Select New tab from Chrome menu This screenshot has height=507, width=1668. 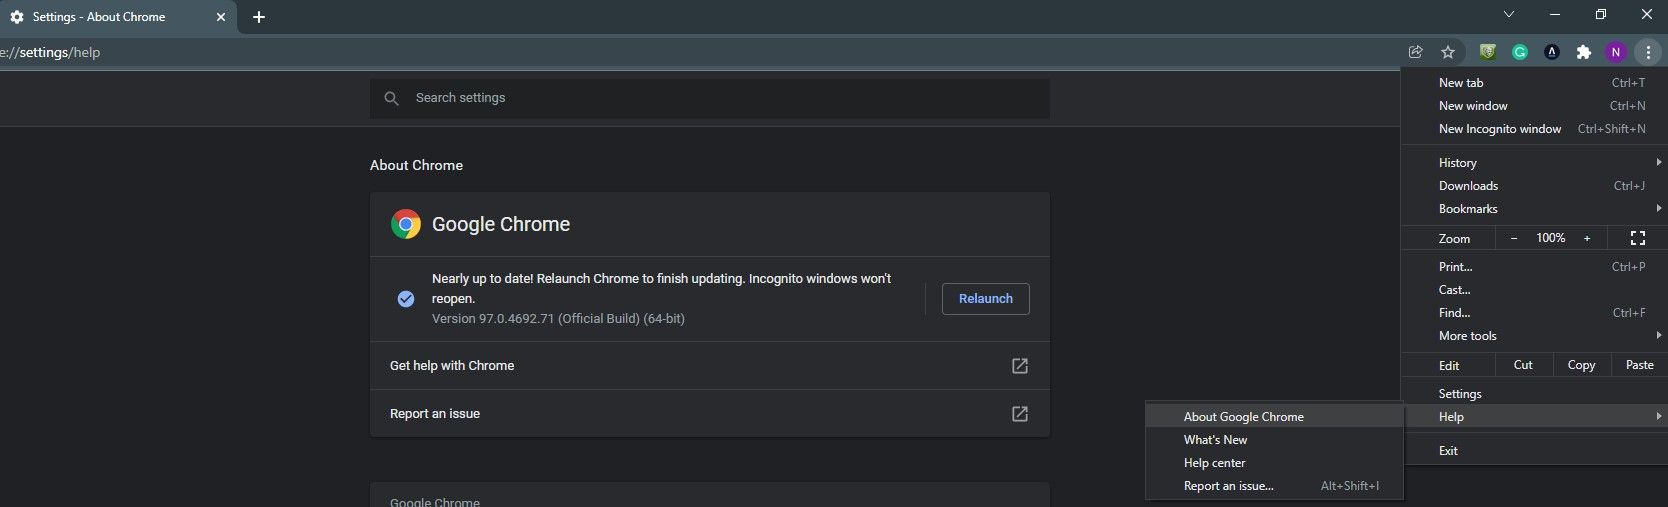click(x=1534, y=83)
